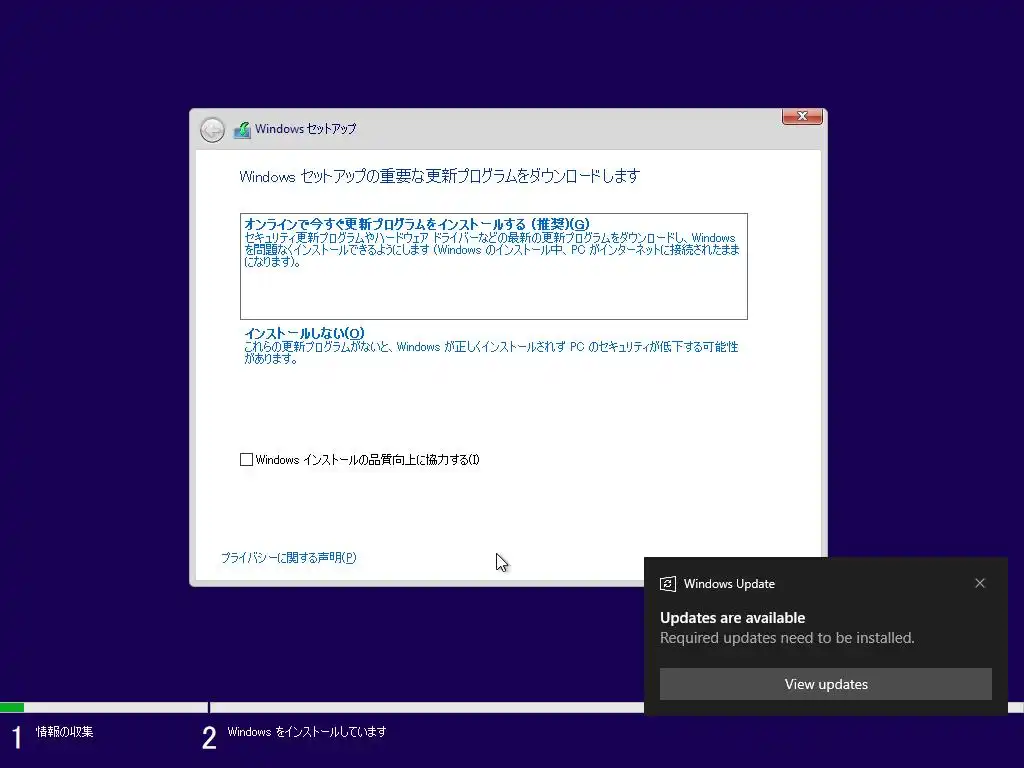This screenshot has height=768, width=1024.
Task: Click step 1 情報の収集 label
Action: click(x=64, y=731)
